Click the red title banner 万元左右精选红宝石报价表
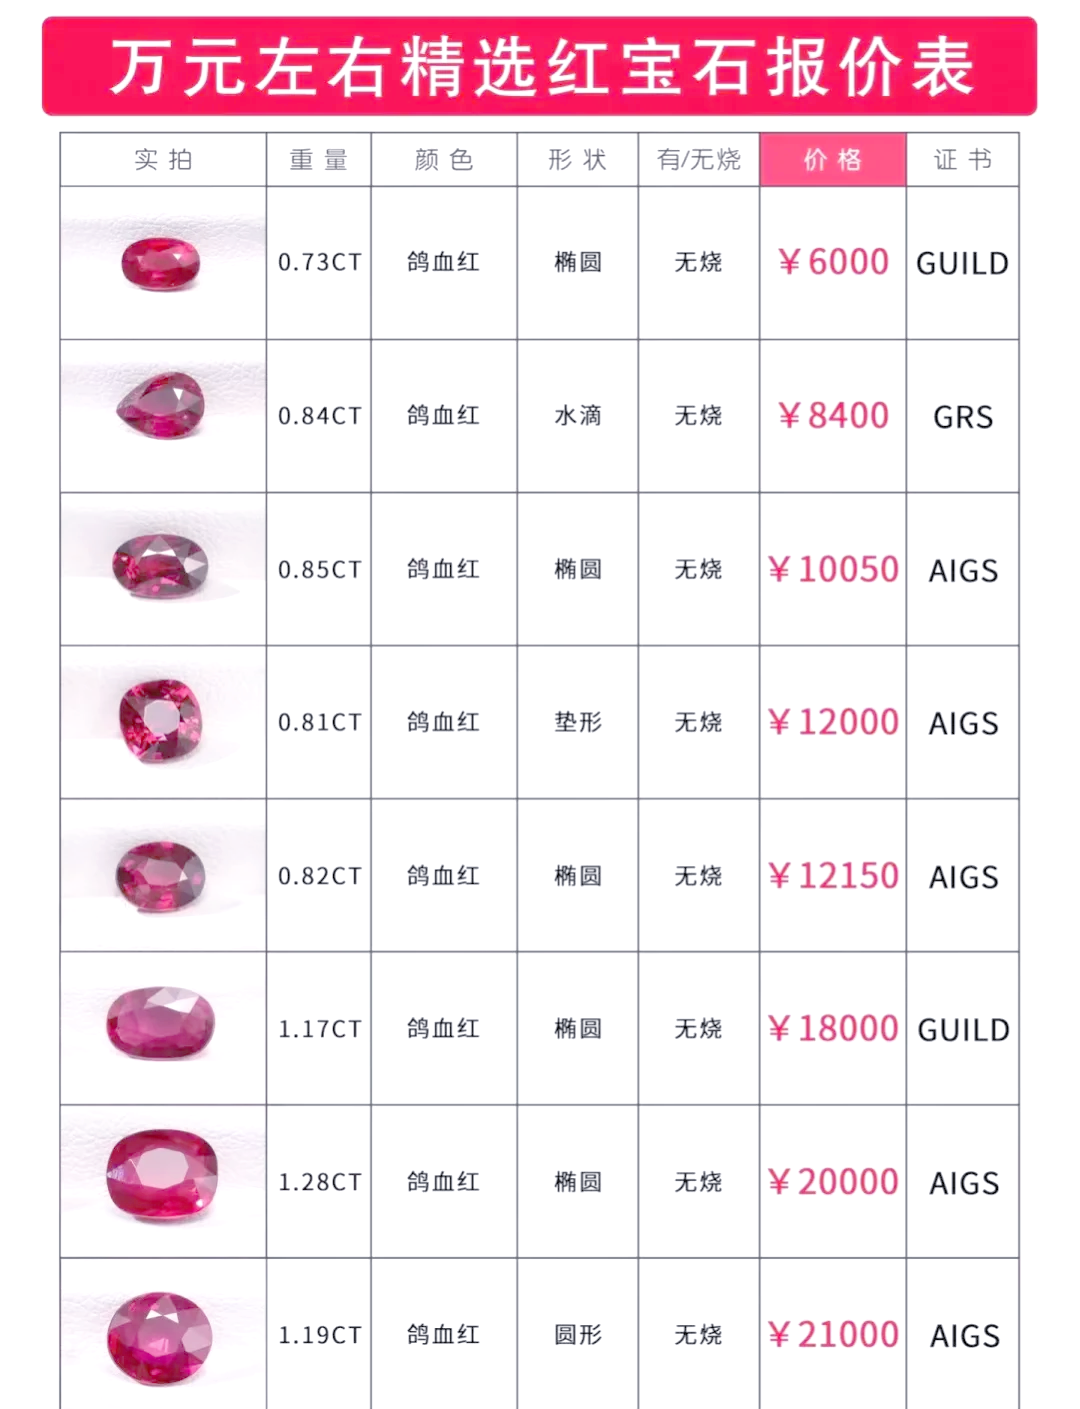This screenshot has width=1080, height=1409. point(540,67)
